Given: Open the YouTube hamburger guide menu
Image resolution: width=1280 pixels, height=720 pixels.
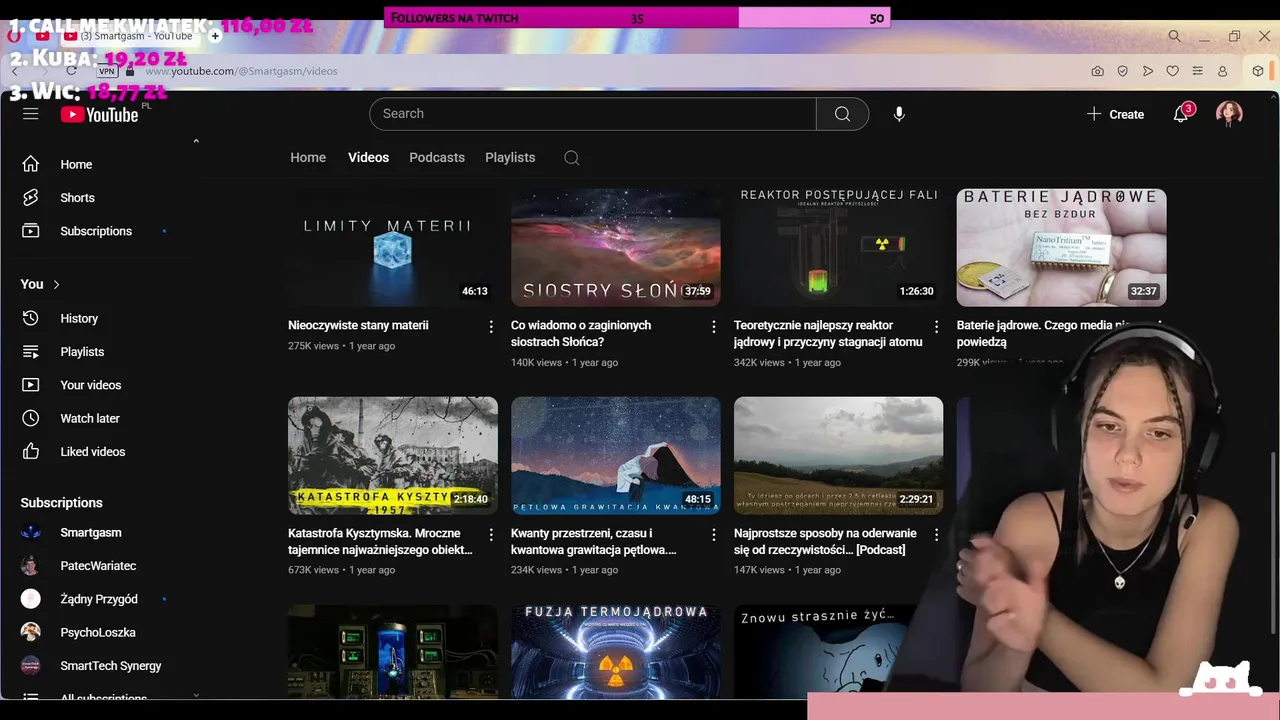Looking at the screenshot, I should pyautogui.click(x=31, y=114).
